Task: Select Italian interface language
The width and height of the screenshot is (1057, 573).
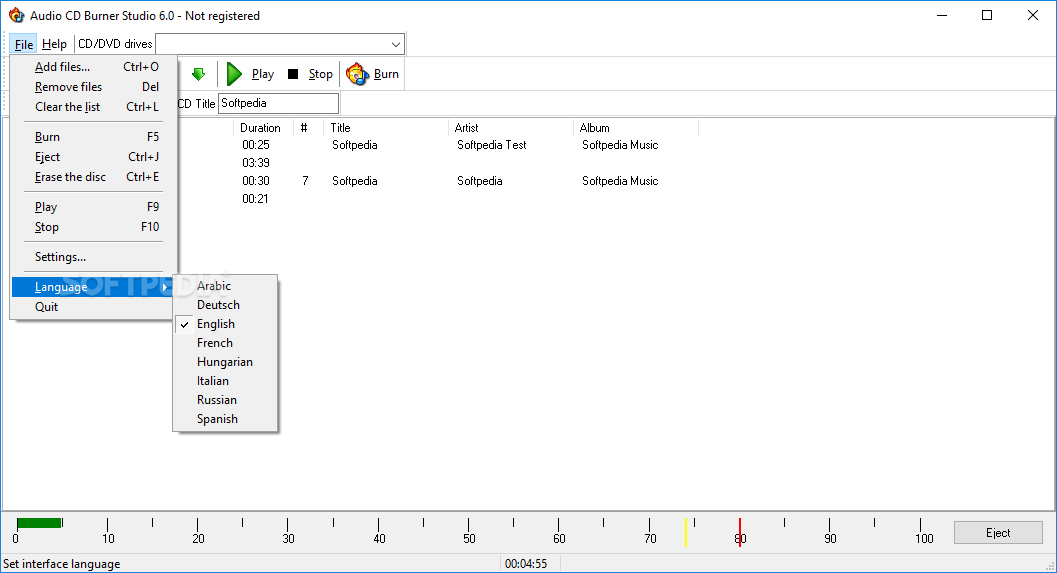Action: [225, 381]
